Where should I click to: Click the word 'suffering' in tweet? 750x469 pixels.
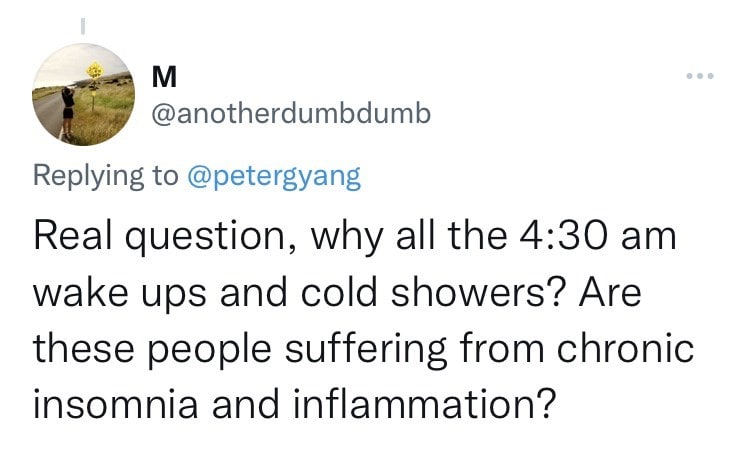366,349
